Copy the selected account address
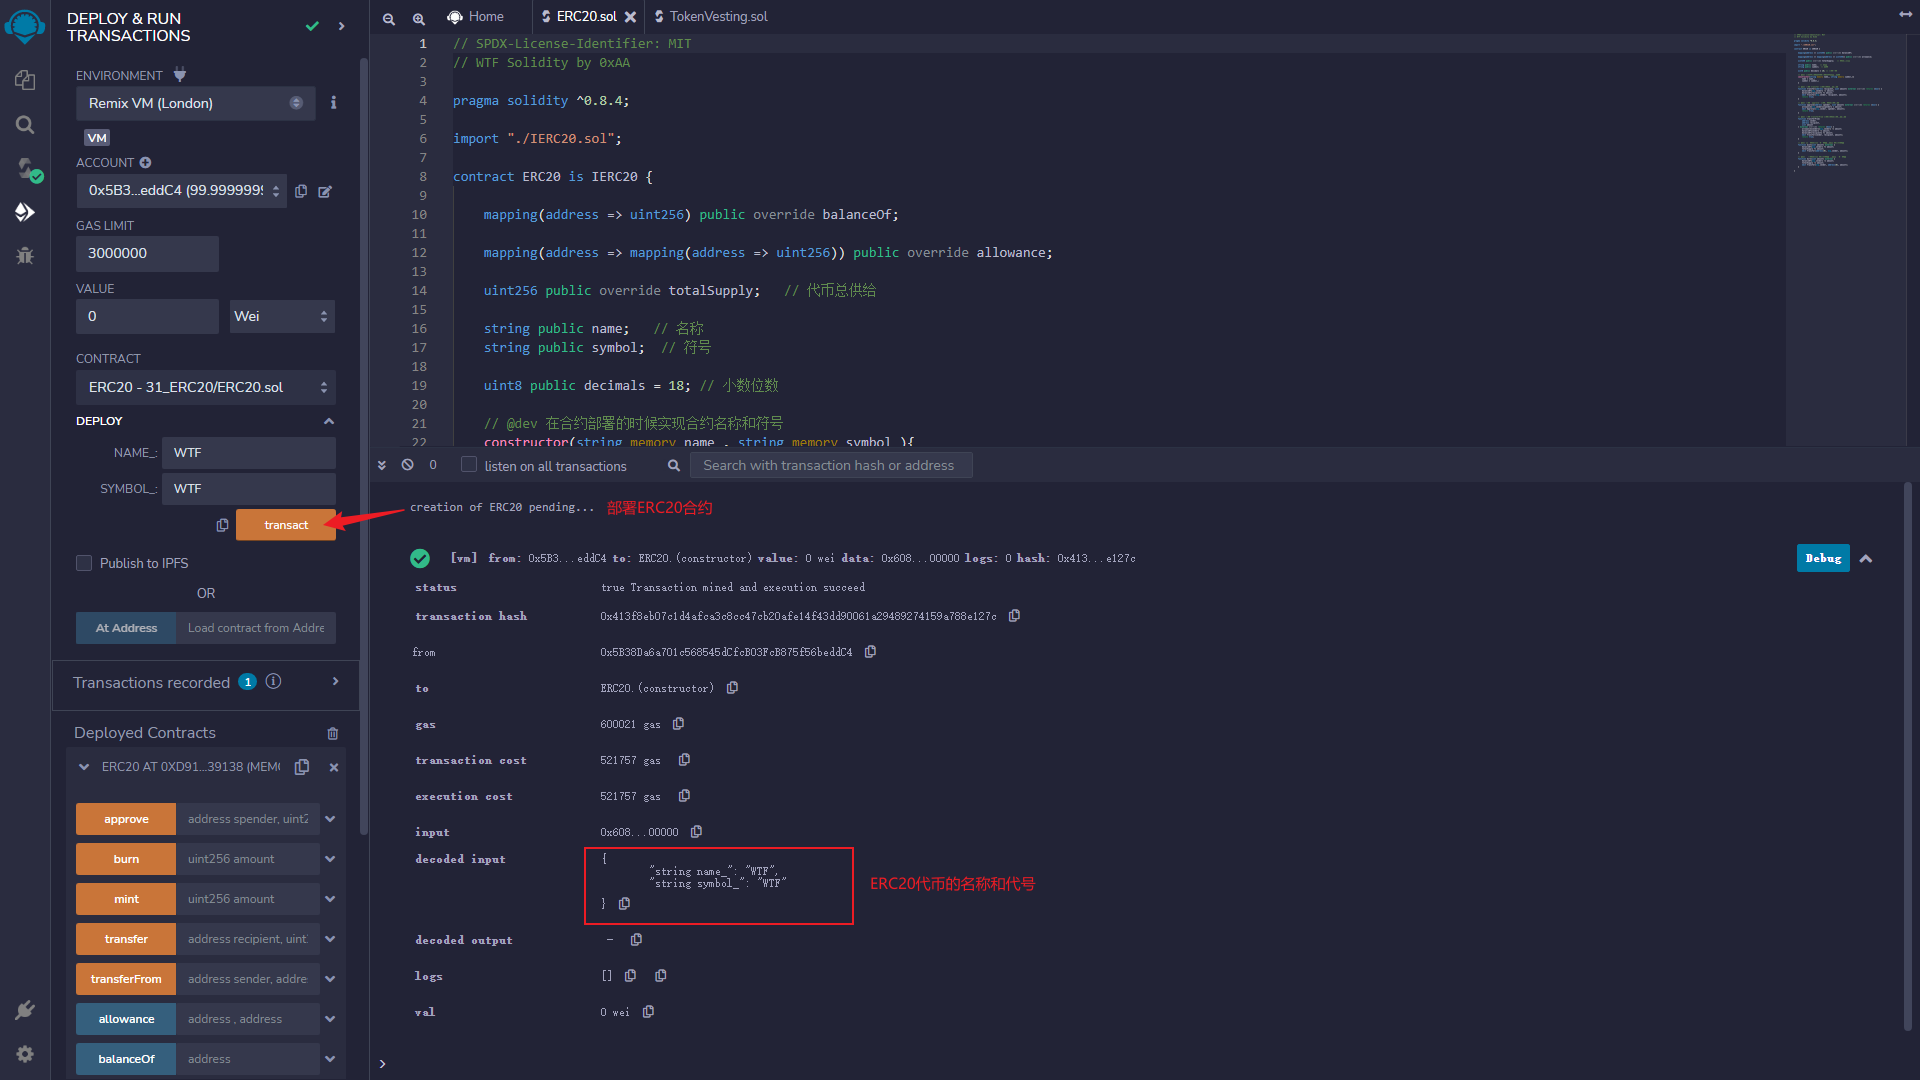The height and width of the screenshot is (1080, 1920). click(301, 191)
